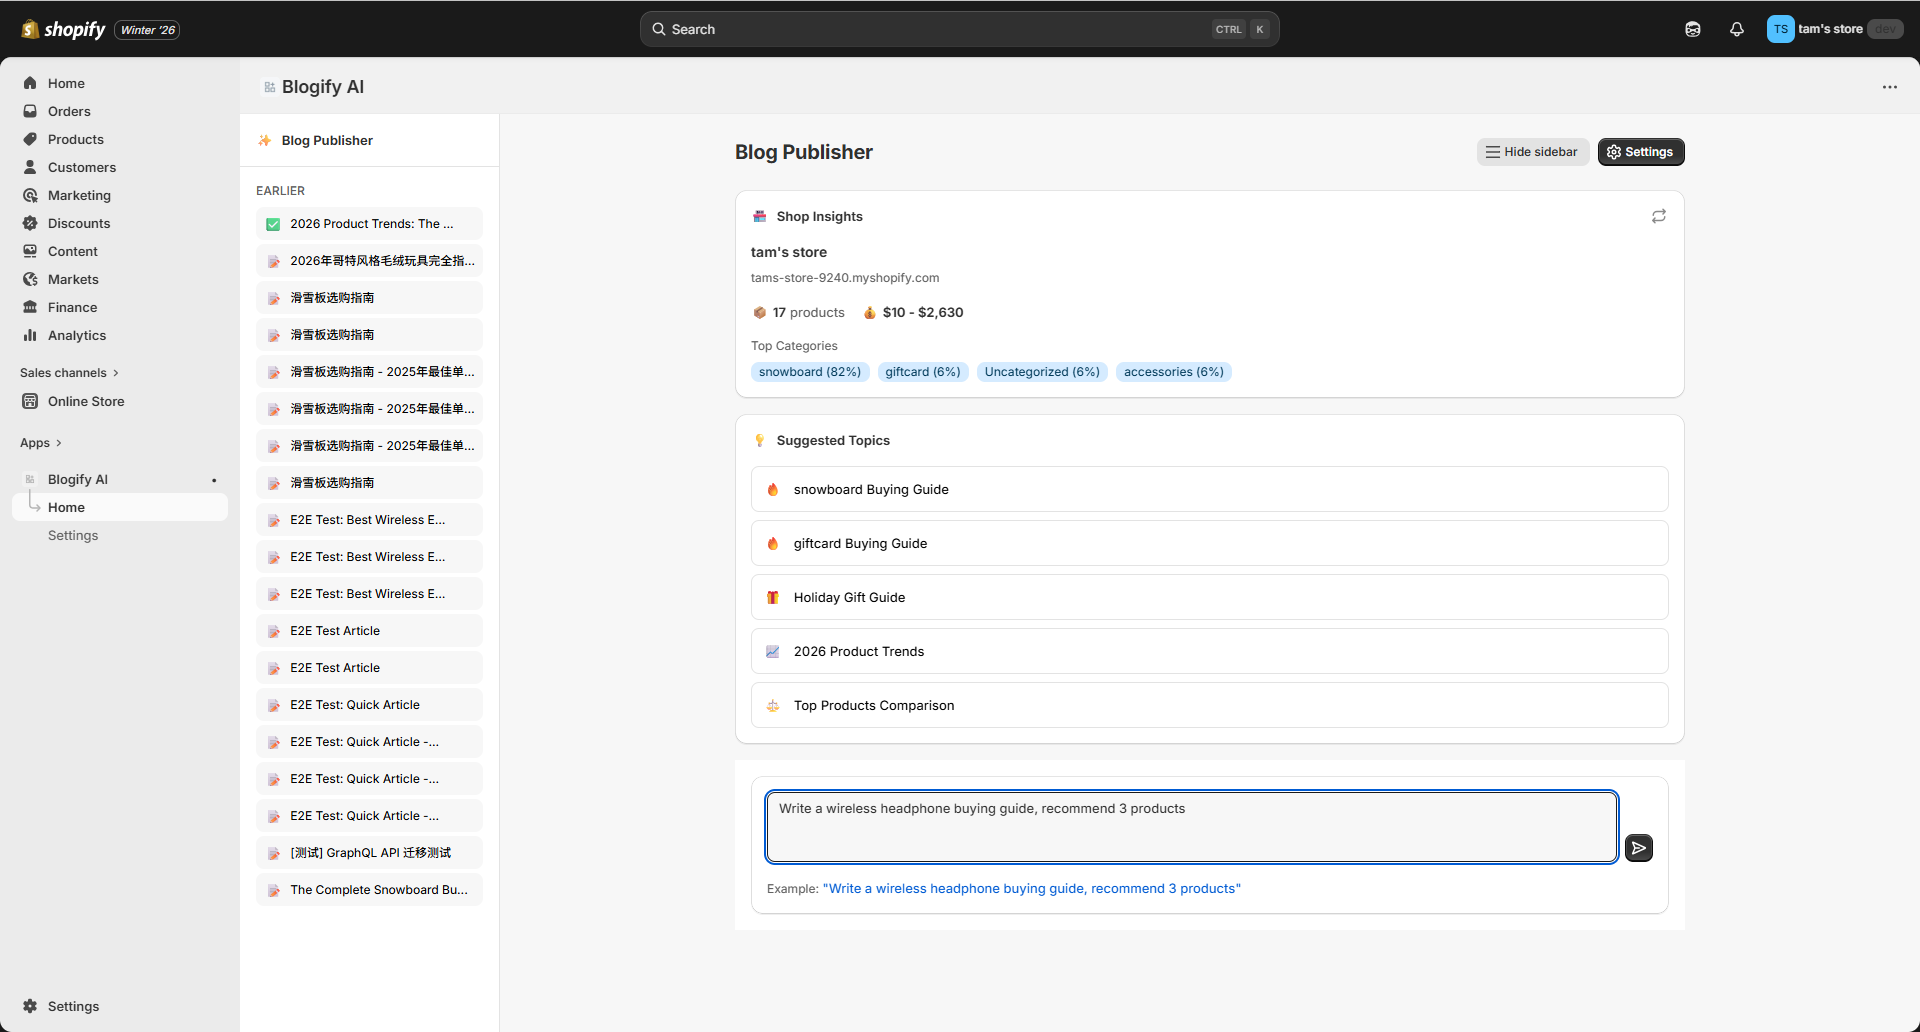Select the Blogify AI app icon in the sidebar
The width and height of the screenshot is (1920, 1032).
pyautogui.click(x=31, y=479)
